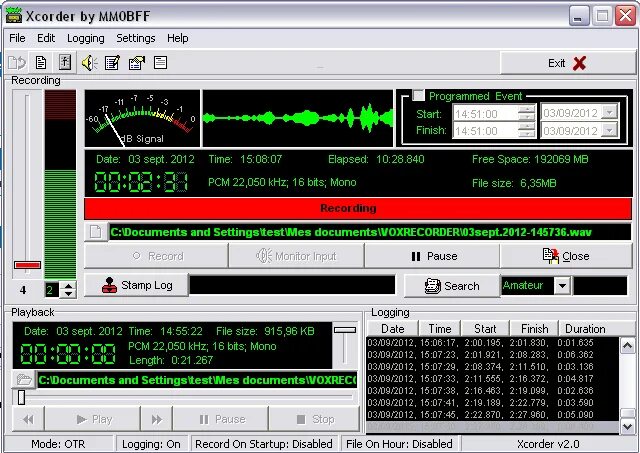Click the dB Signal VU meter
This screenshot has height=453, width=640.
(142, 118)
